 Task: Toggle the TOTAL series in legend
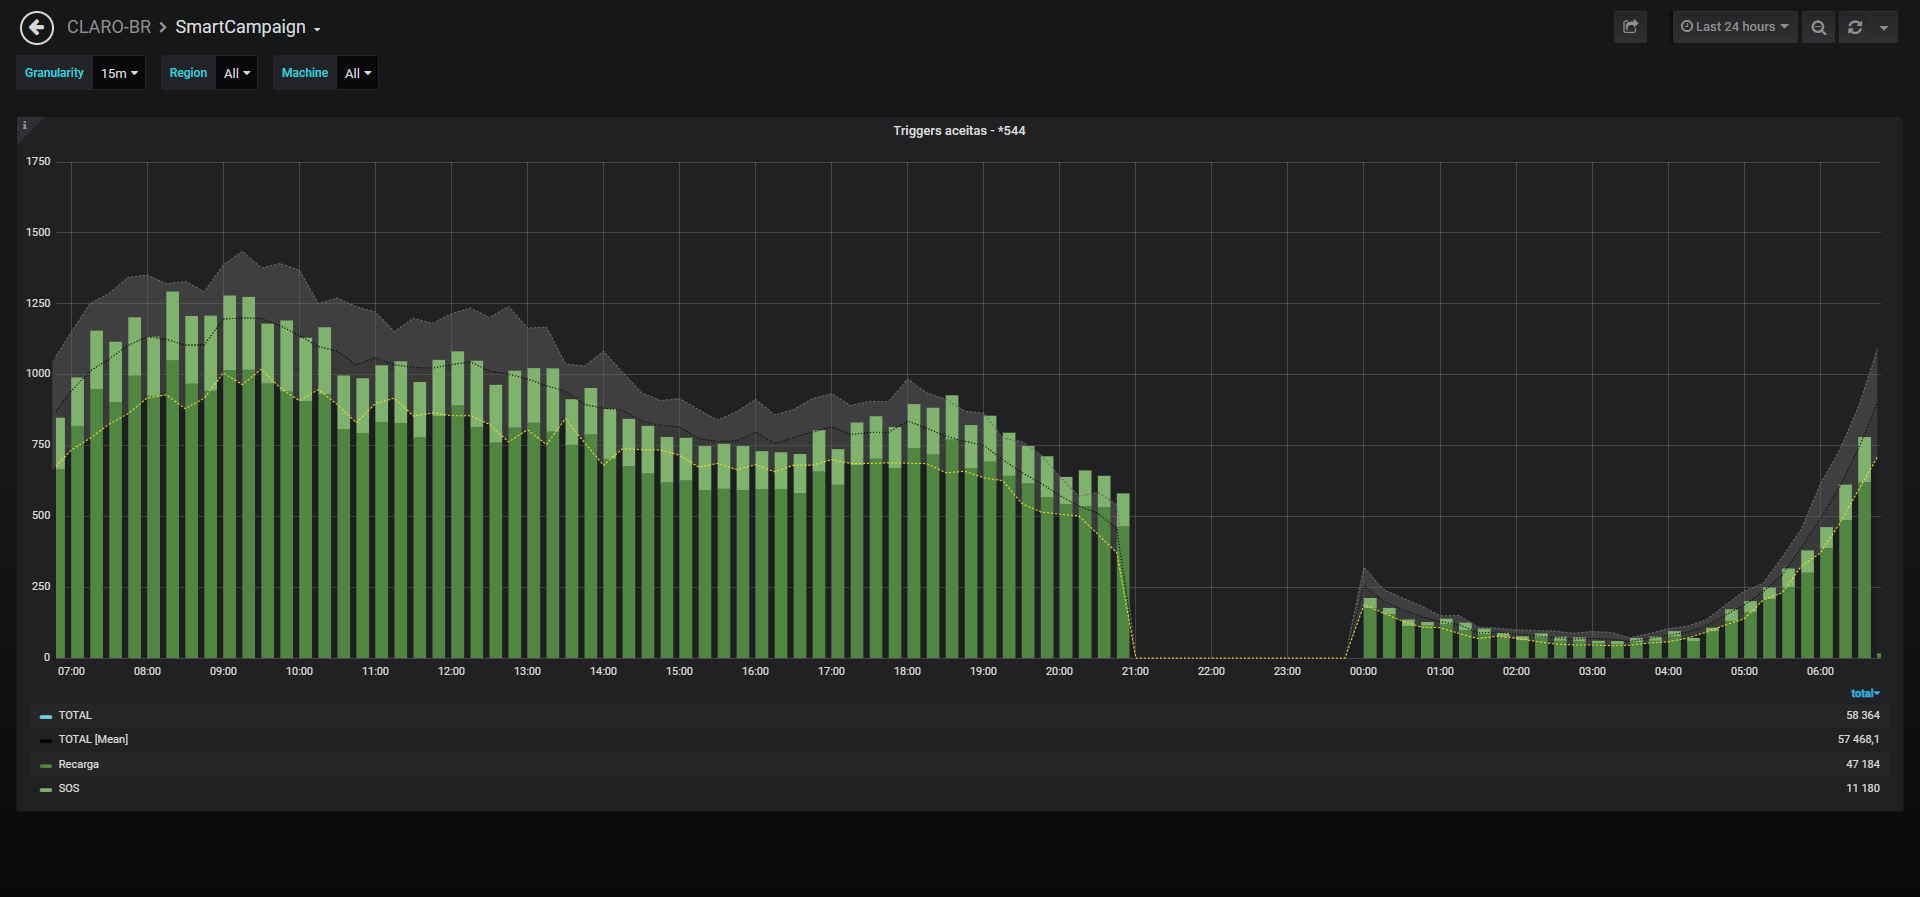tap(75, 716)
